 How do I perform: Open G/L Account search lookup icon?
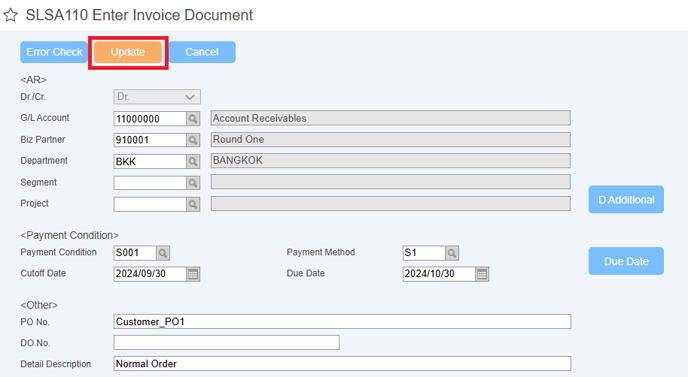pos(193,118)
